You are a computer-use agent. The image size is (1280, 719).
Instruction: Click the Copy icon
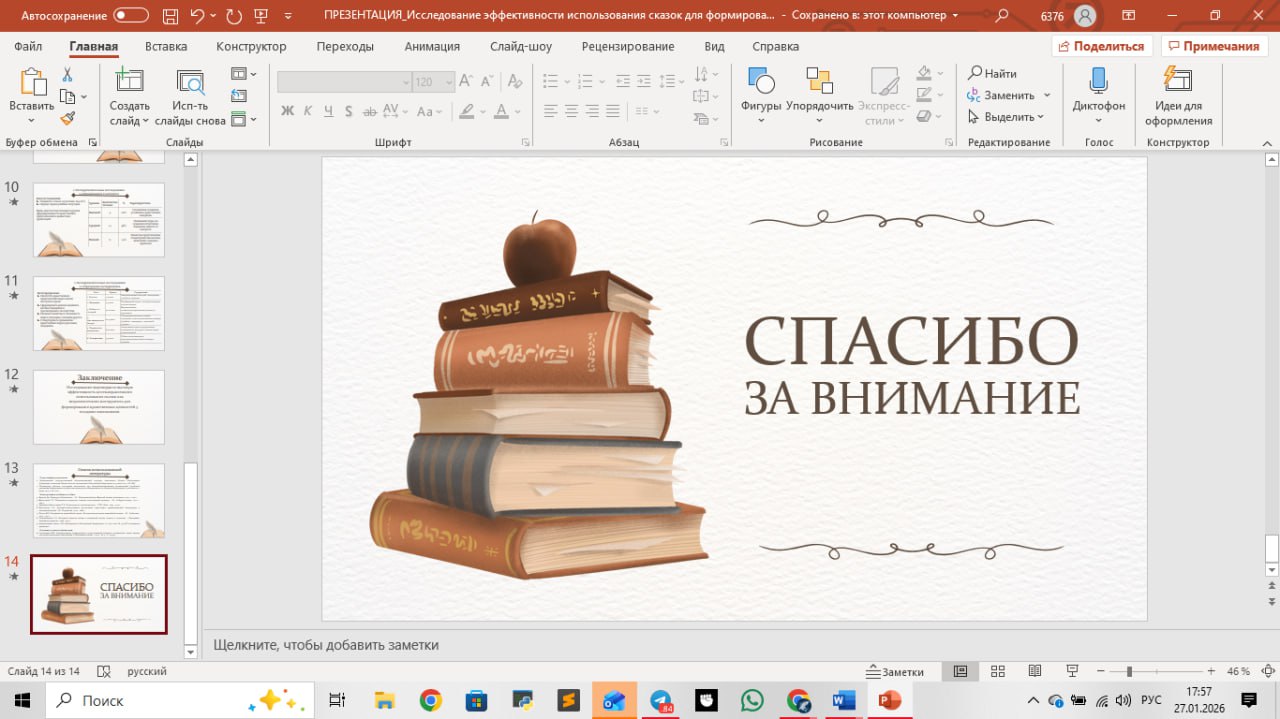tap(68, 97)
